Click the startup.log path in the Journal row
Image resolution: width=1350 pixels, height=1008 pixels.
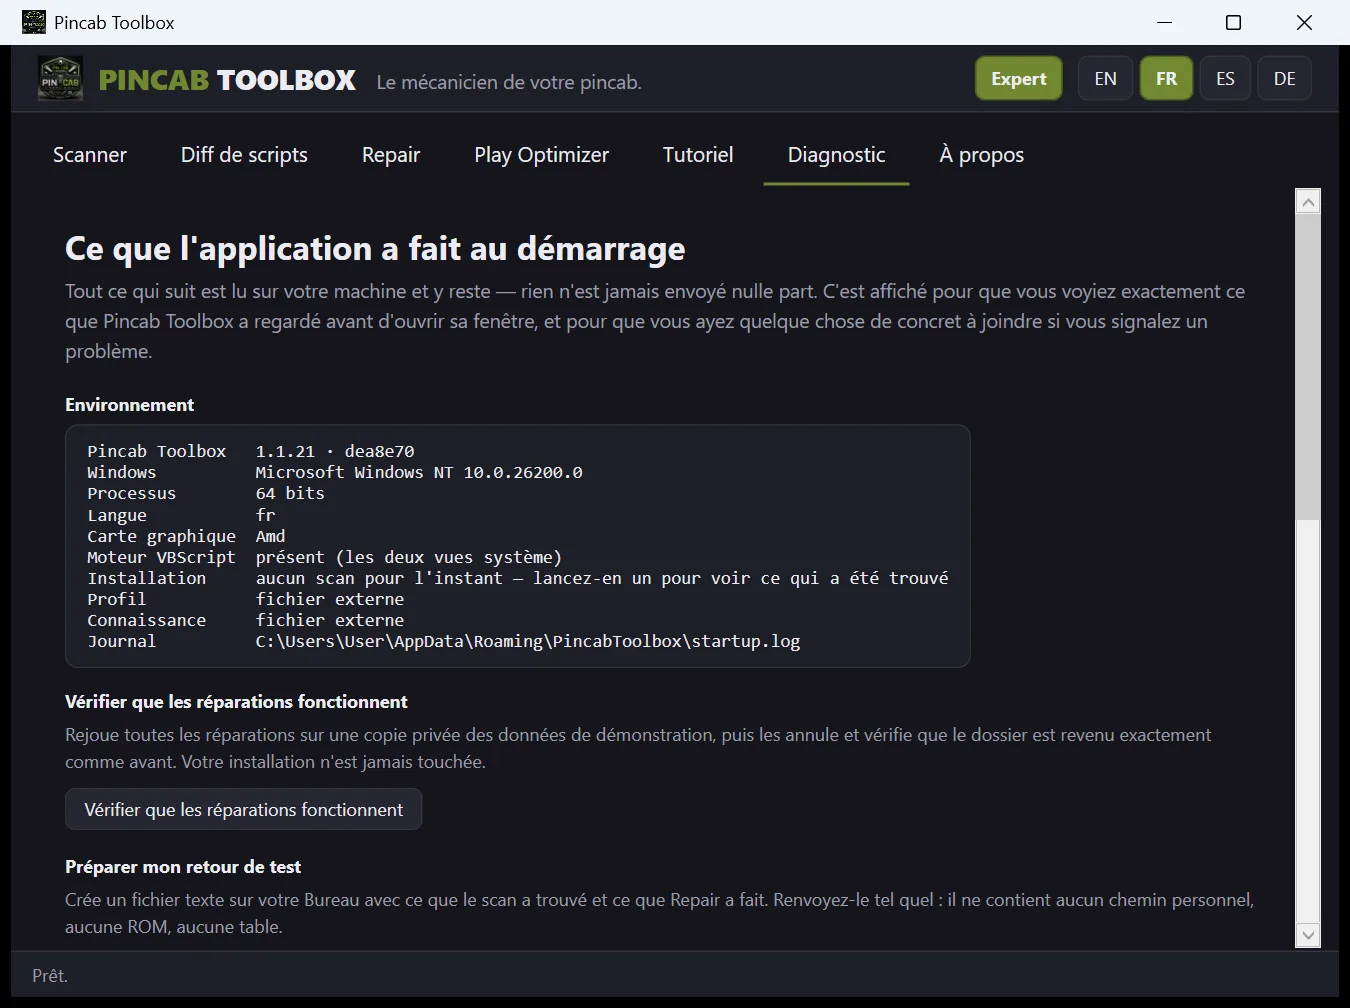tap(528, 642)
